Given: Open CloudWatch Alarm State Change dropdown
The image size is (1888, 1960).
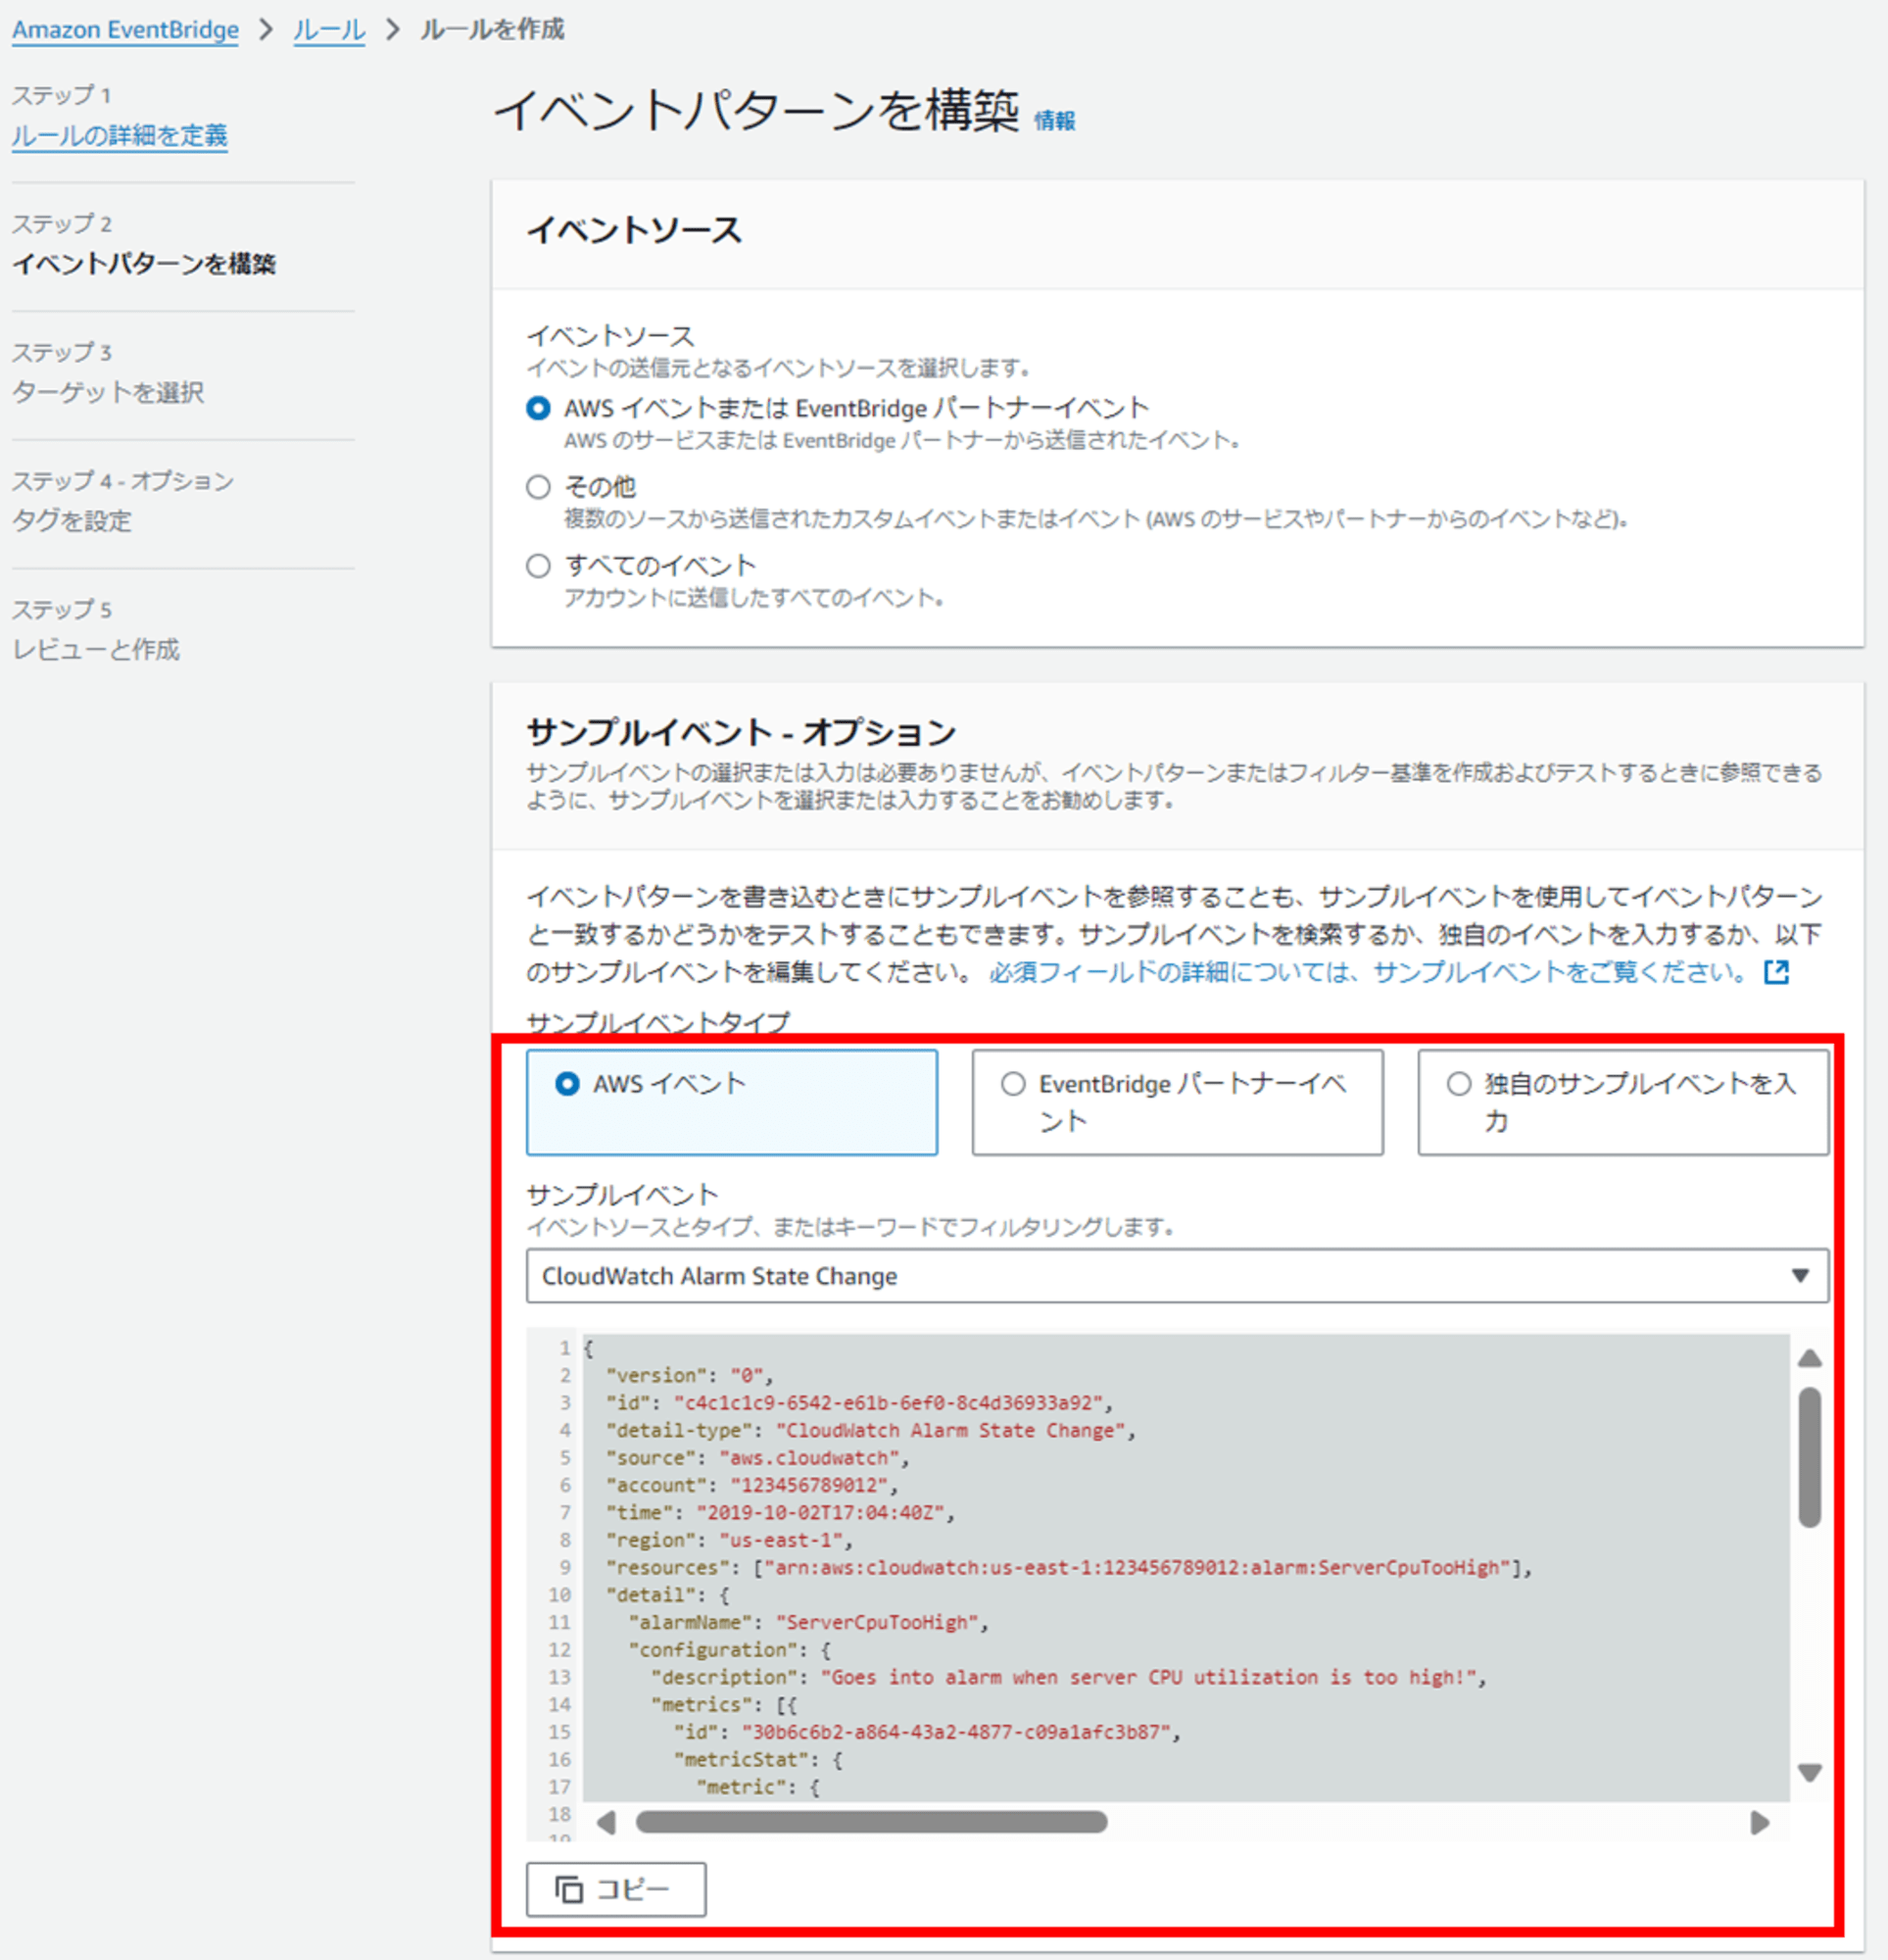Looking at the screenshot, I should click(1177, 1276).
